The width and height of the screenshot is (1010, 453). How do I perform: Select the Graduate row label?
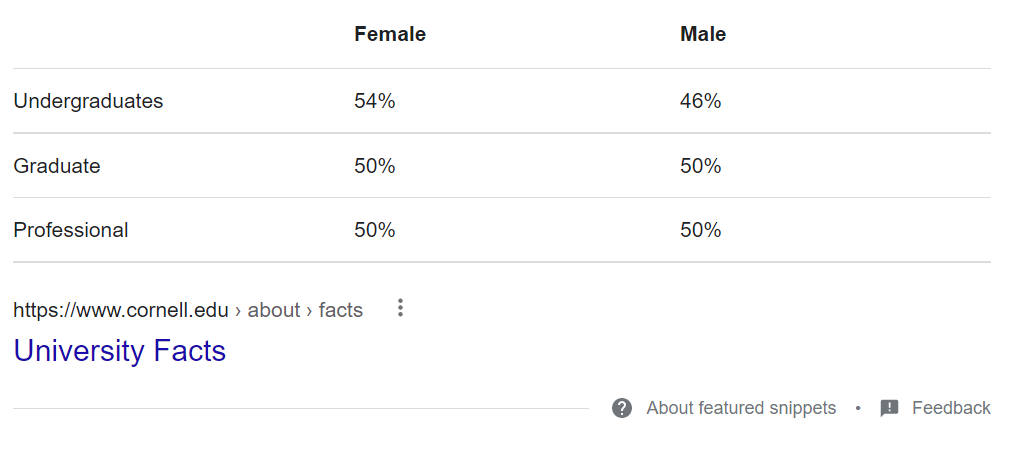click(57, 166)
